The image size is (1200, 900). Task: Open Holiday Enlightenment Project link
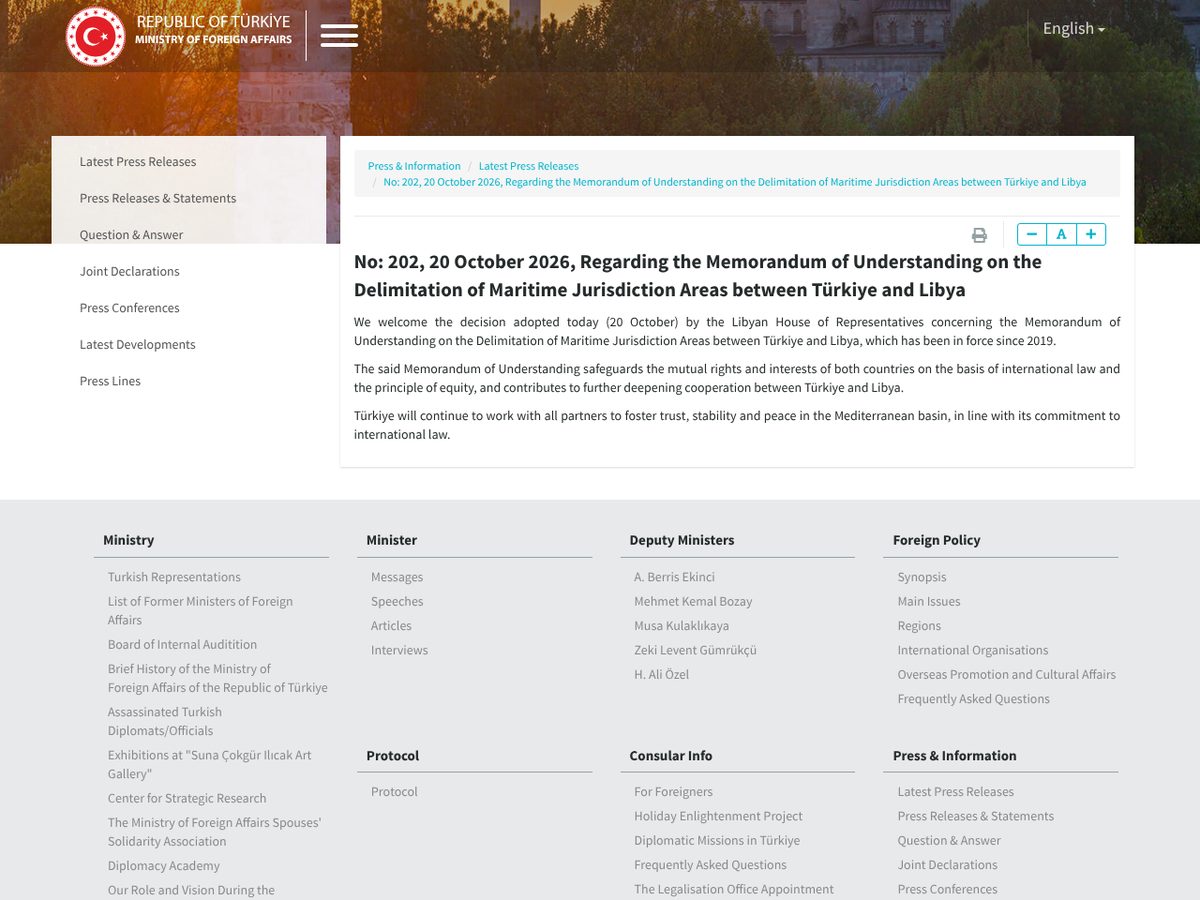click(x=718, y=816)
